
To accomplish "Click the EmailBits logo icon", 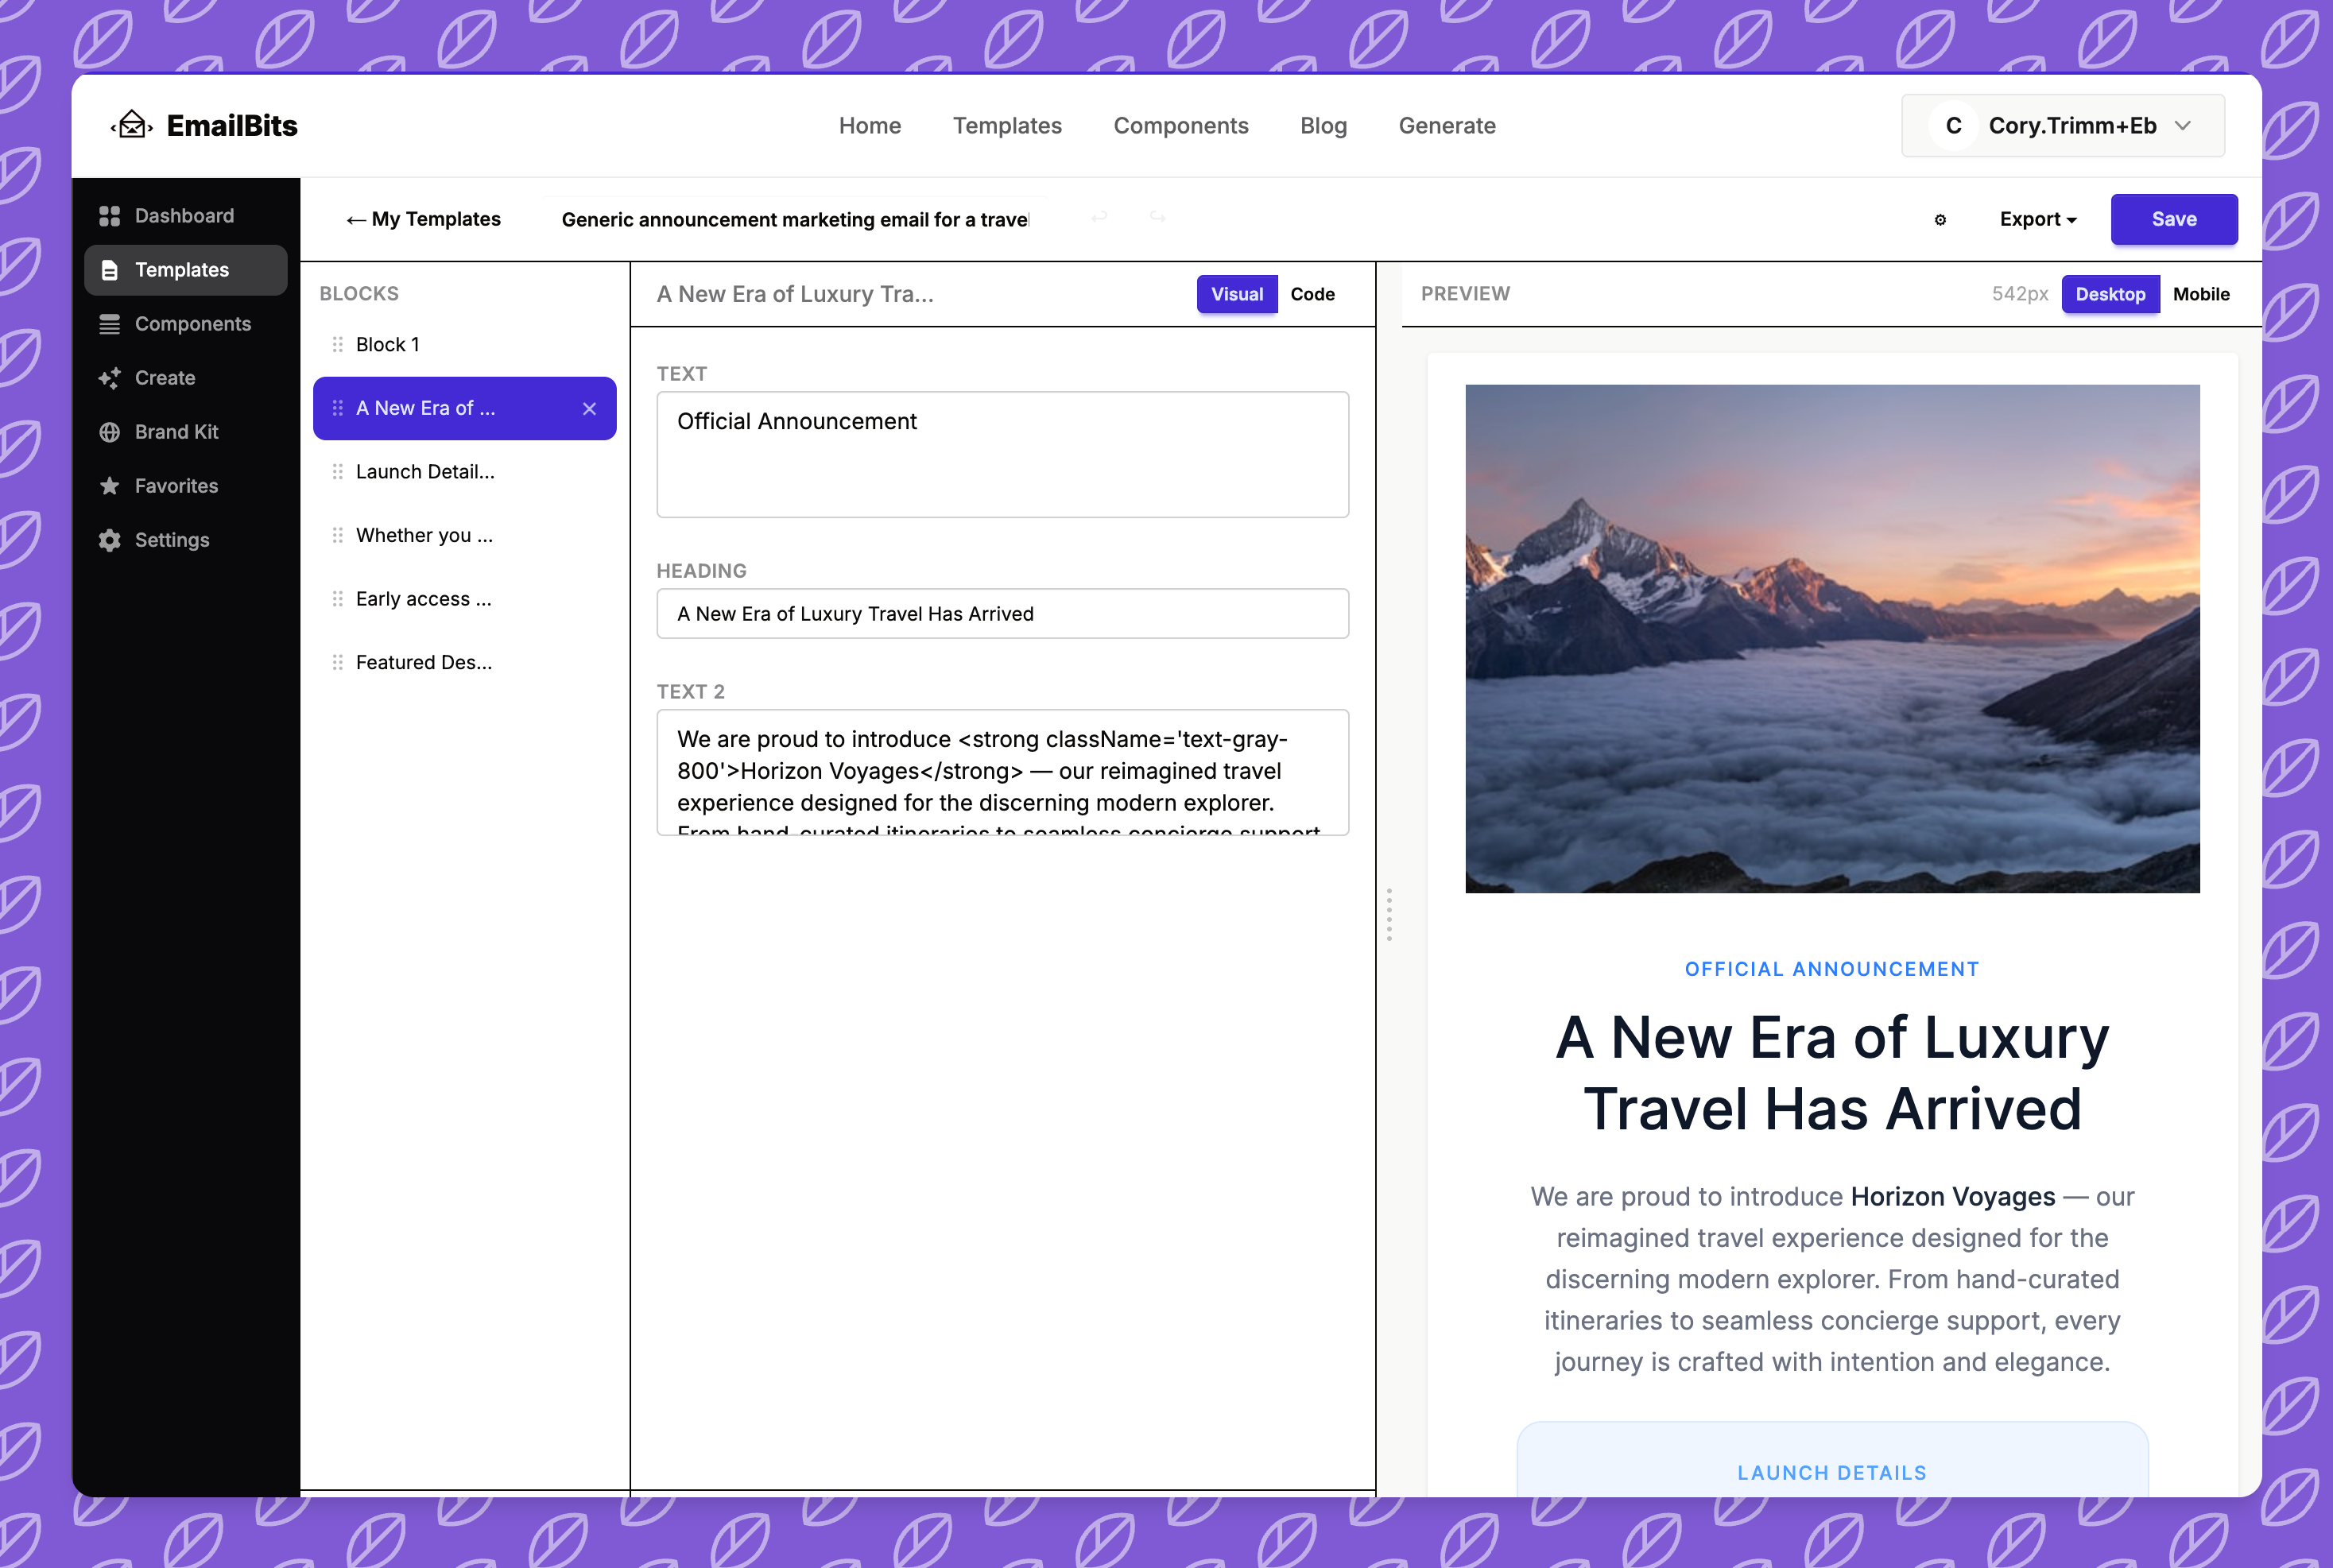I will [131, 125].
